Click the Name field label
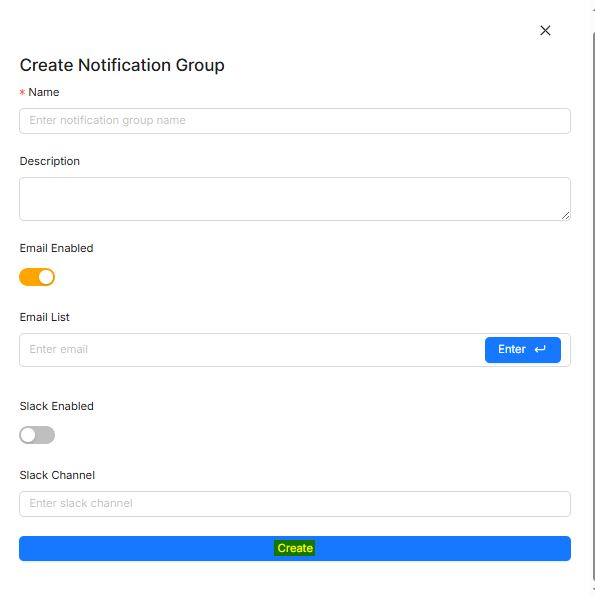The height and width of the screenshot is (597, 595). [44, 92]
